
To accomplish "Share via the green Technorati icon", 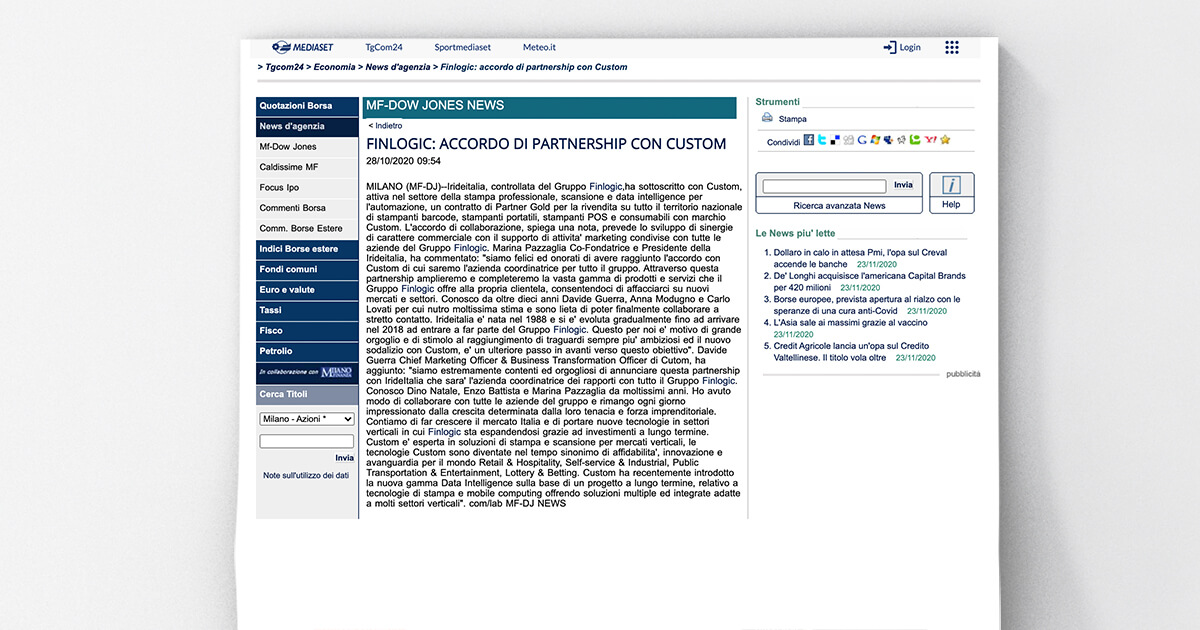I will pyautogui.click(x=914, y=140).
